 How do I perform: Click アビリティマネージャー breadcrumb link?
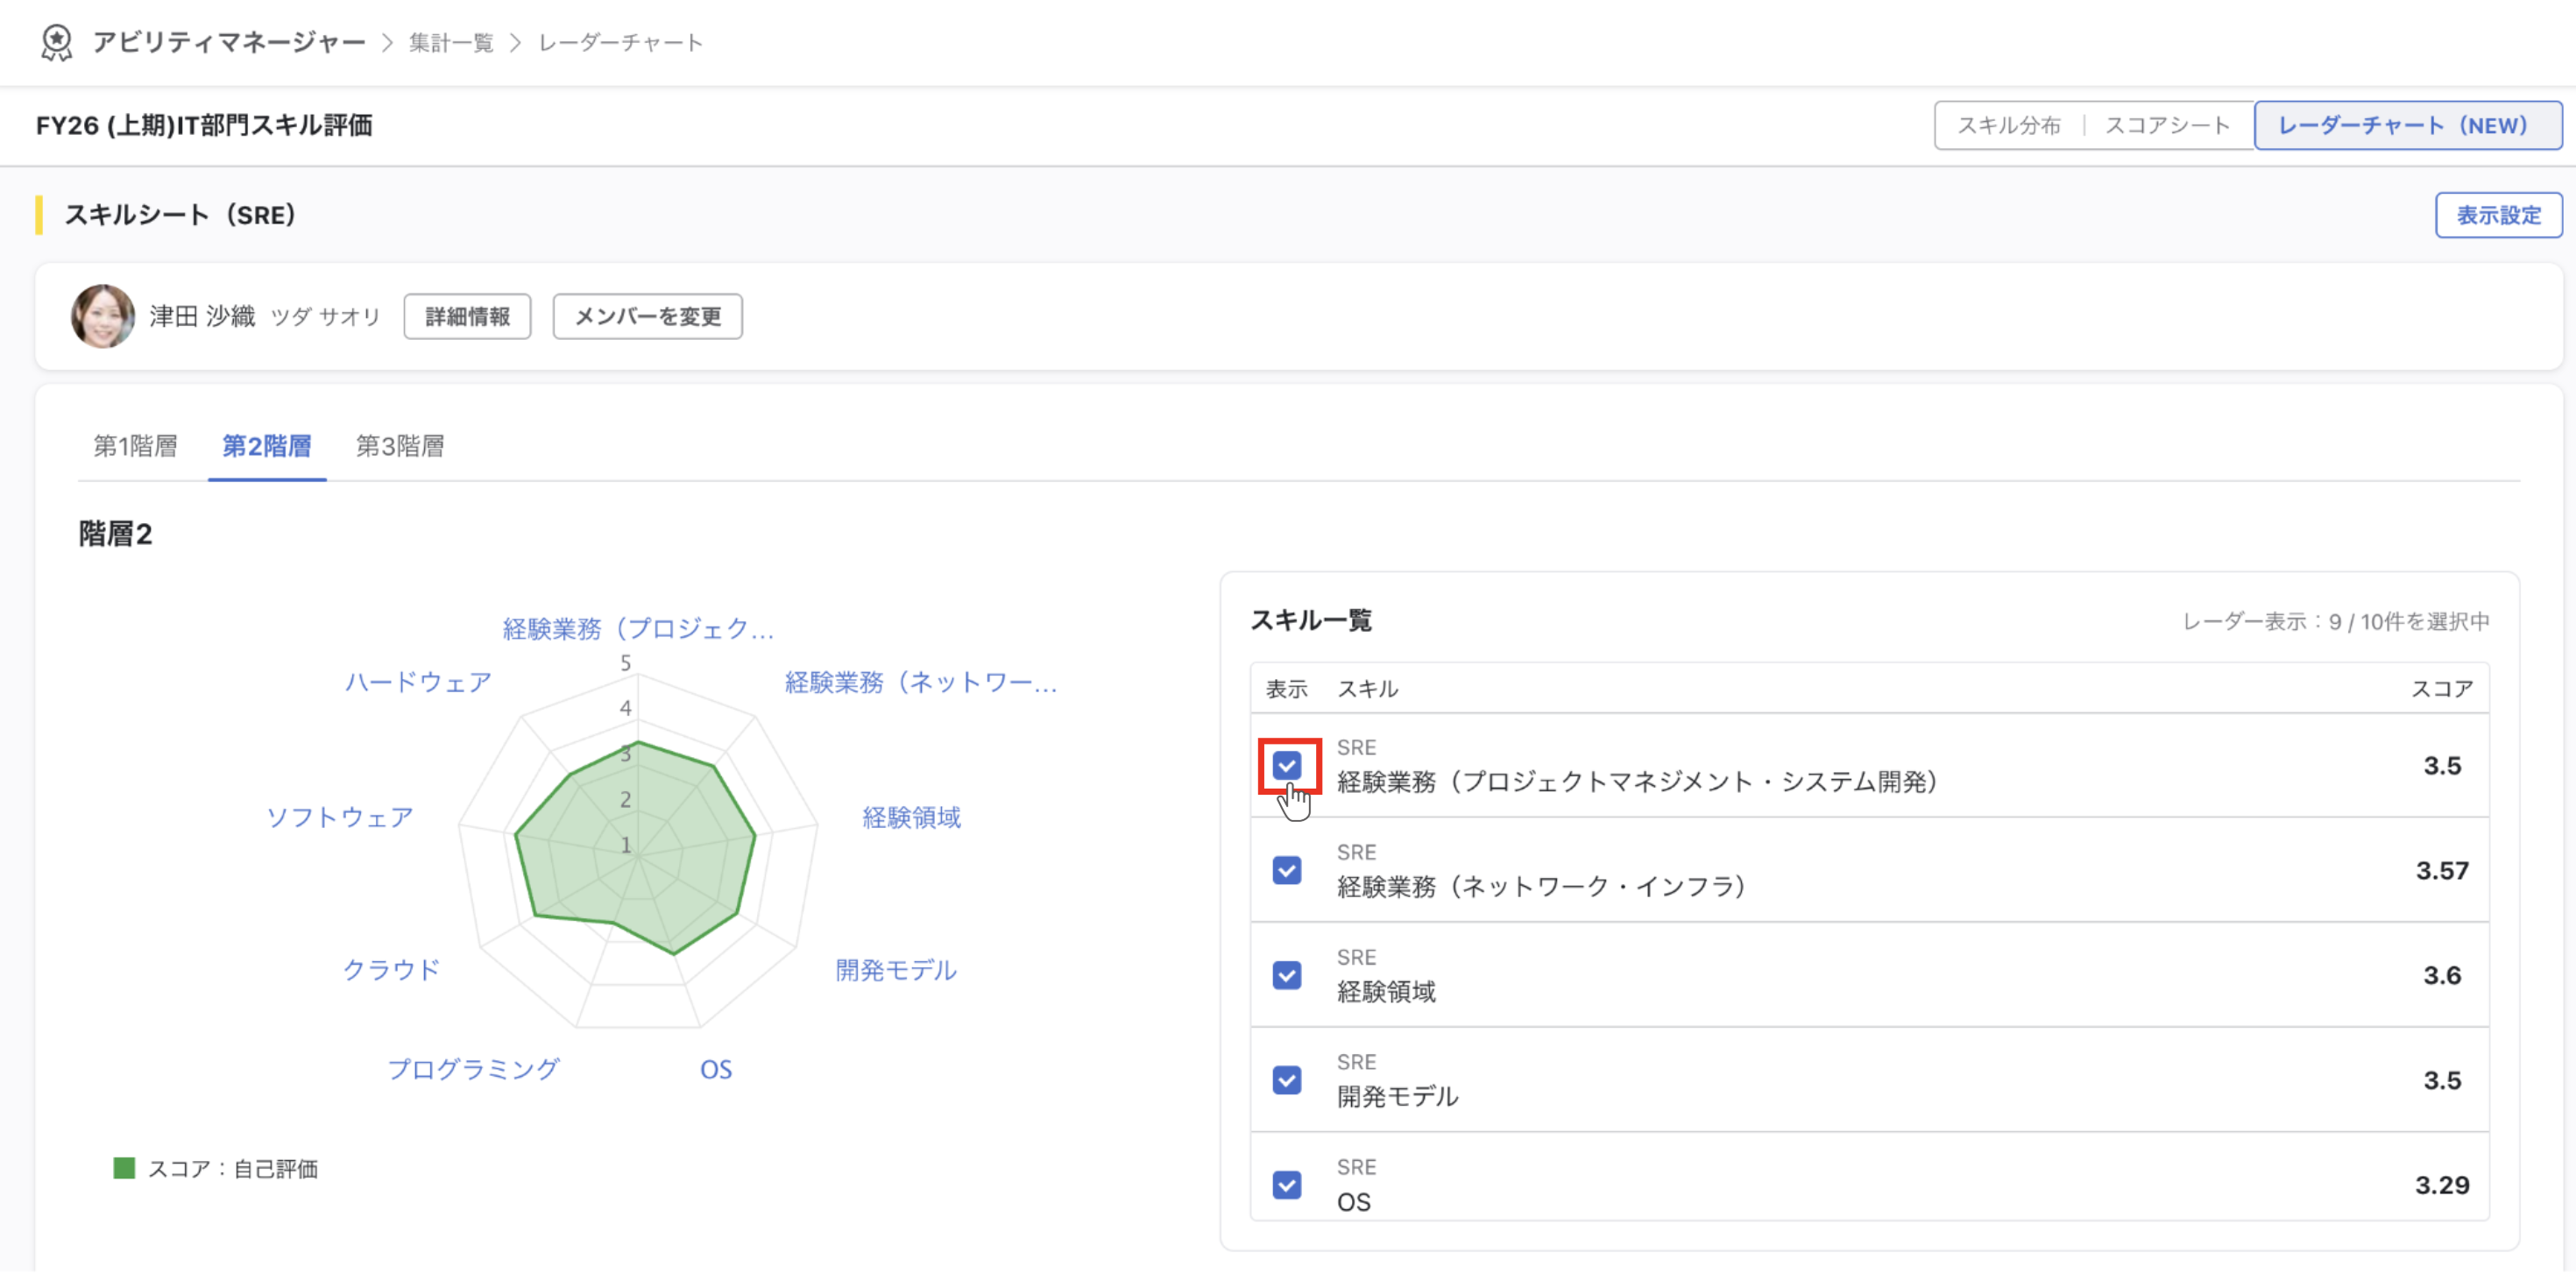click(x=229, y=43)
